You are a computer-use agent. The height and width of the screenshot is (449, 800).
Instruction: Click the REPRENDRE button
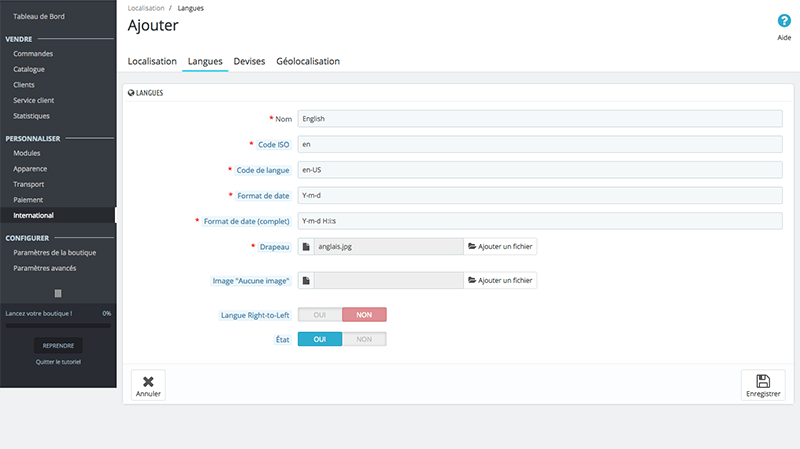58,345
